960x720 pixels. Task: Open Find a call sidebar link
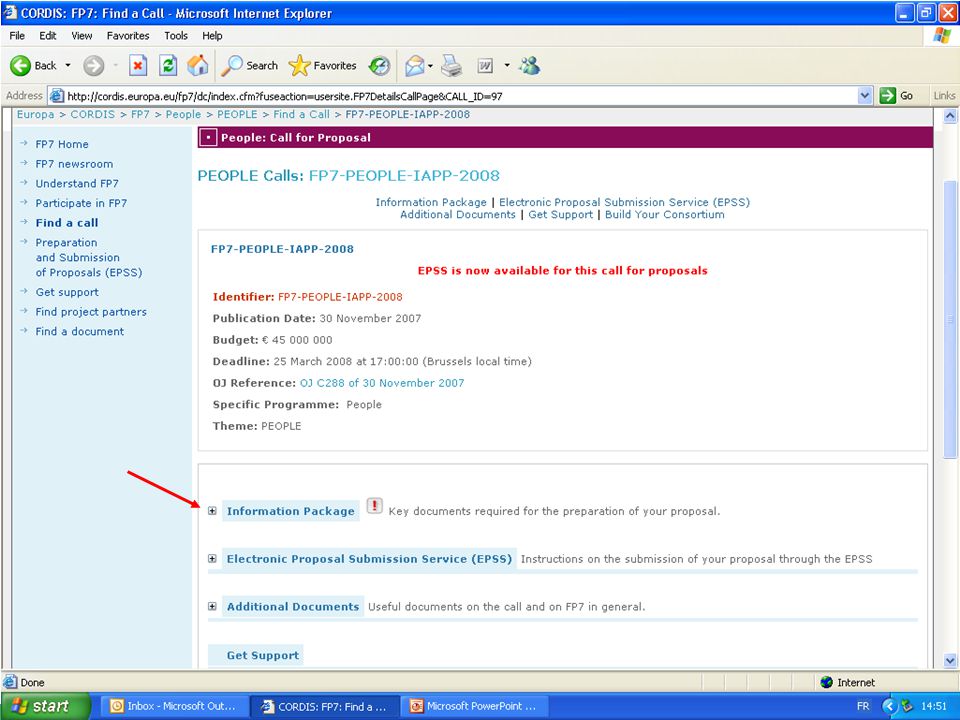coord(67,222)
